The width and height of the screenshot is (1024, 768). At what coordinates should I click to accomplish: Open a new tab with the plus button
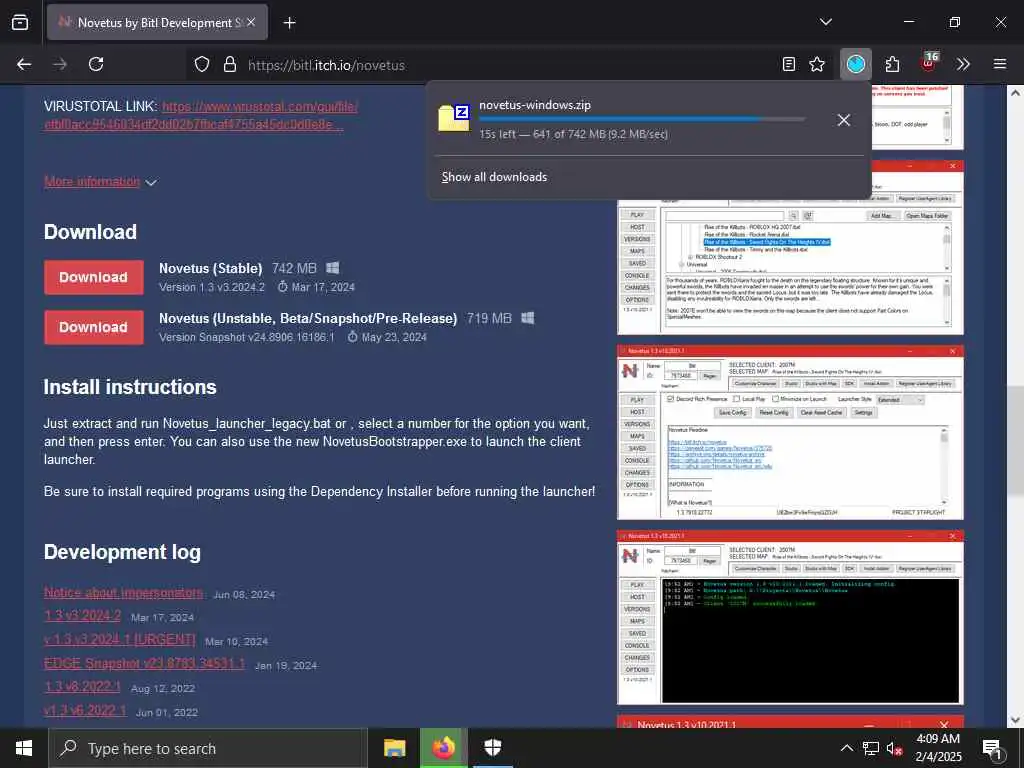(x=289, y=23)
